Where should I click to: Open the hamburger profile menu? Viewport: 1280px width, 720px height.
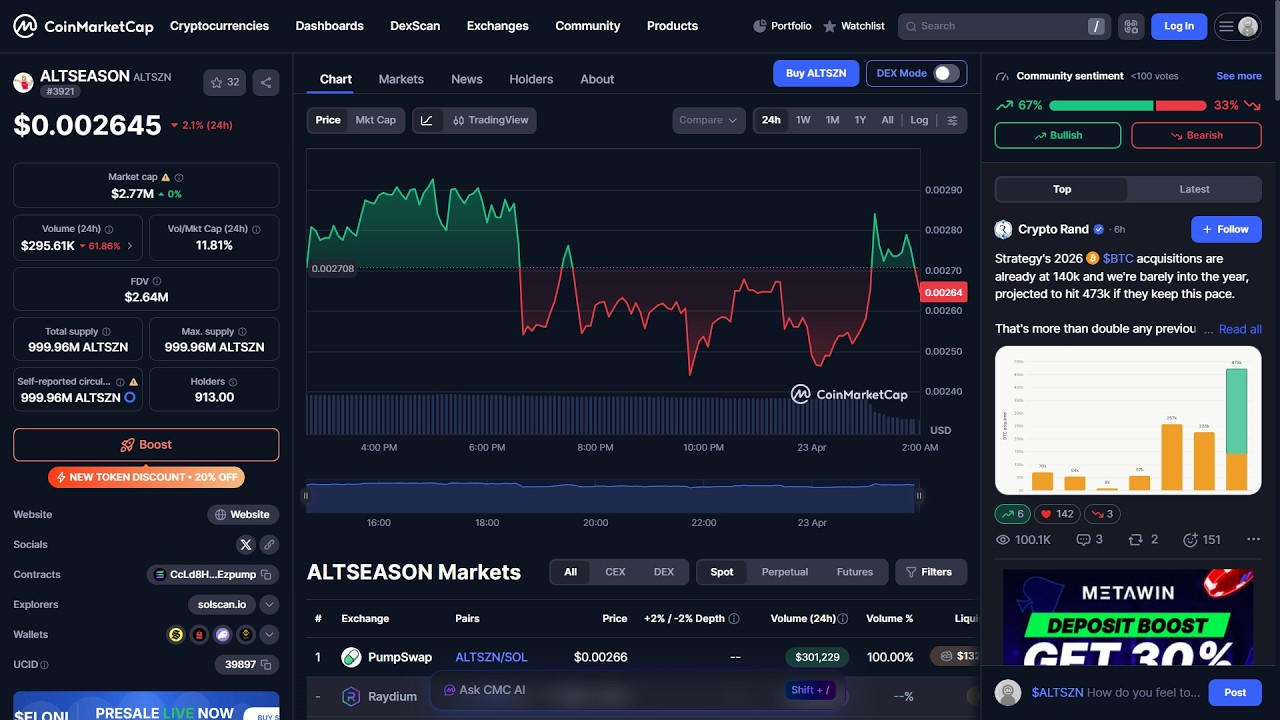pos(1238,26)
